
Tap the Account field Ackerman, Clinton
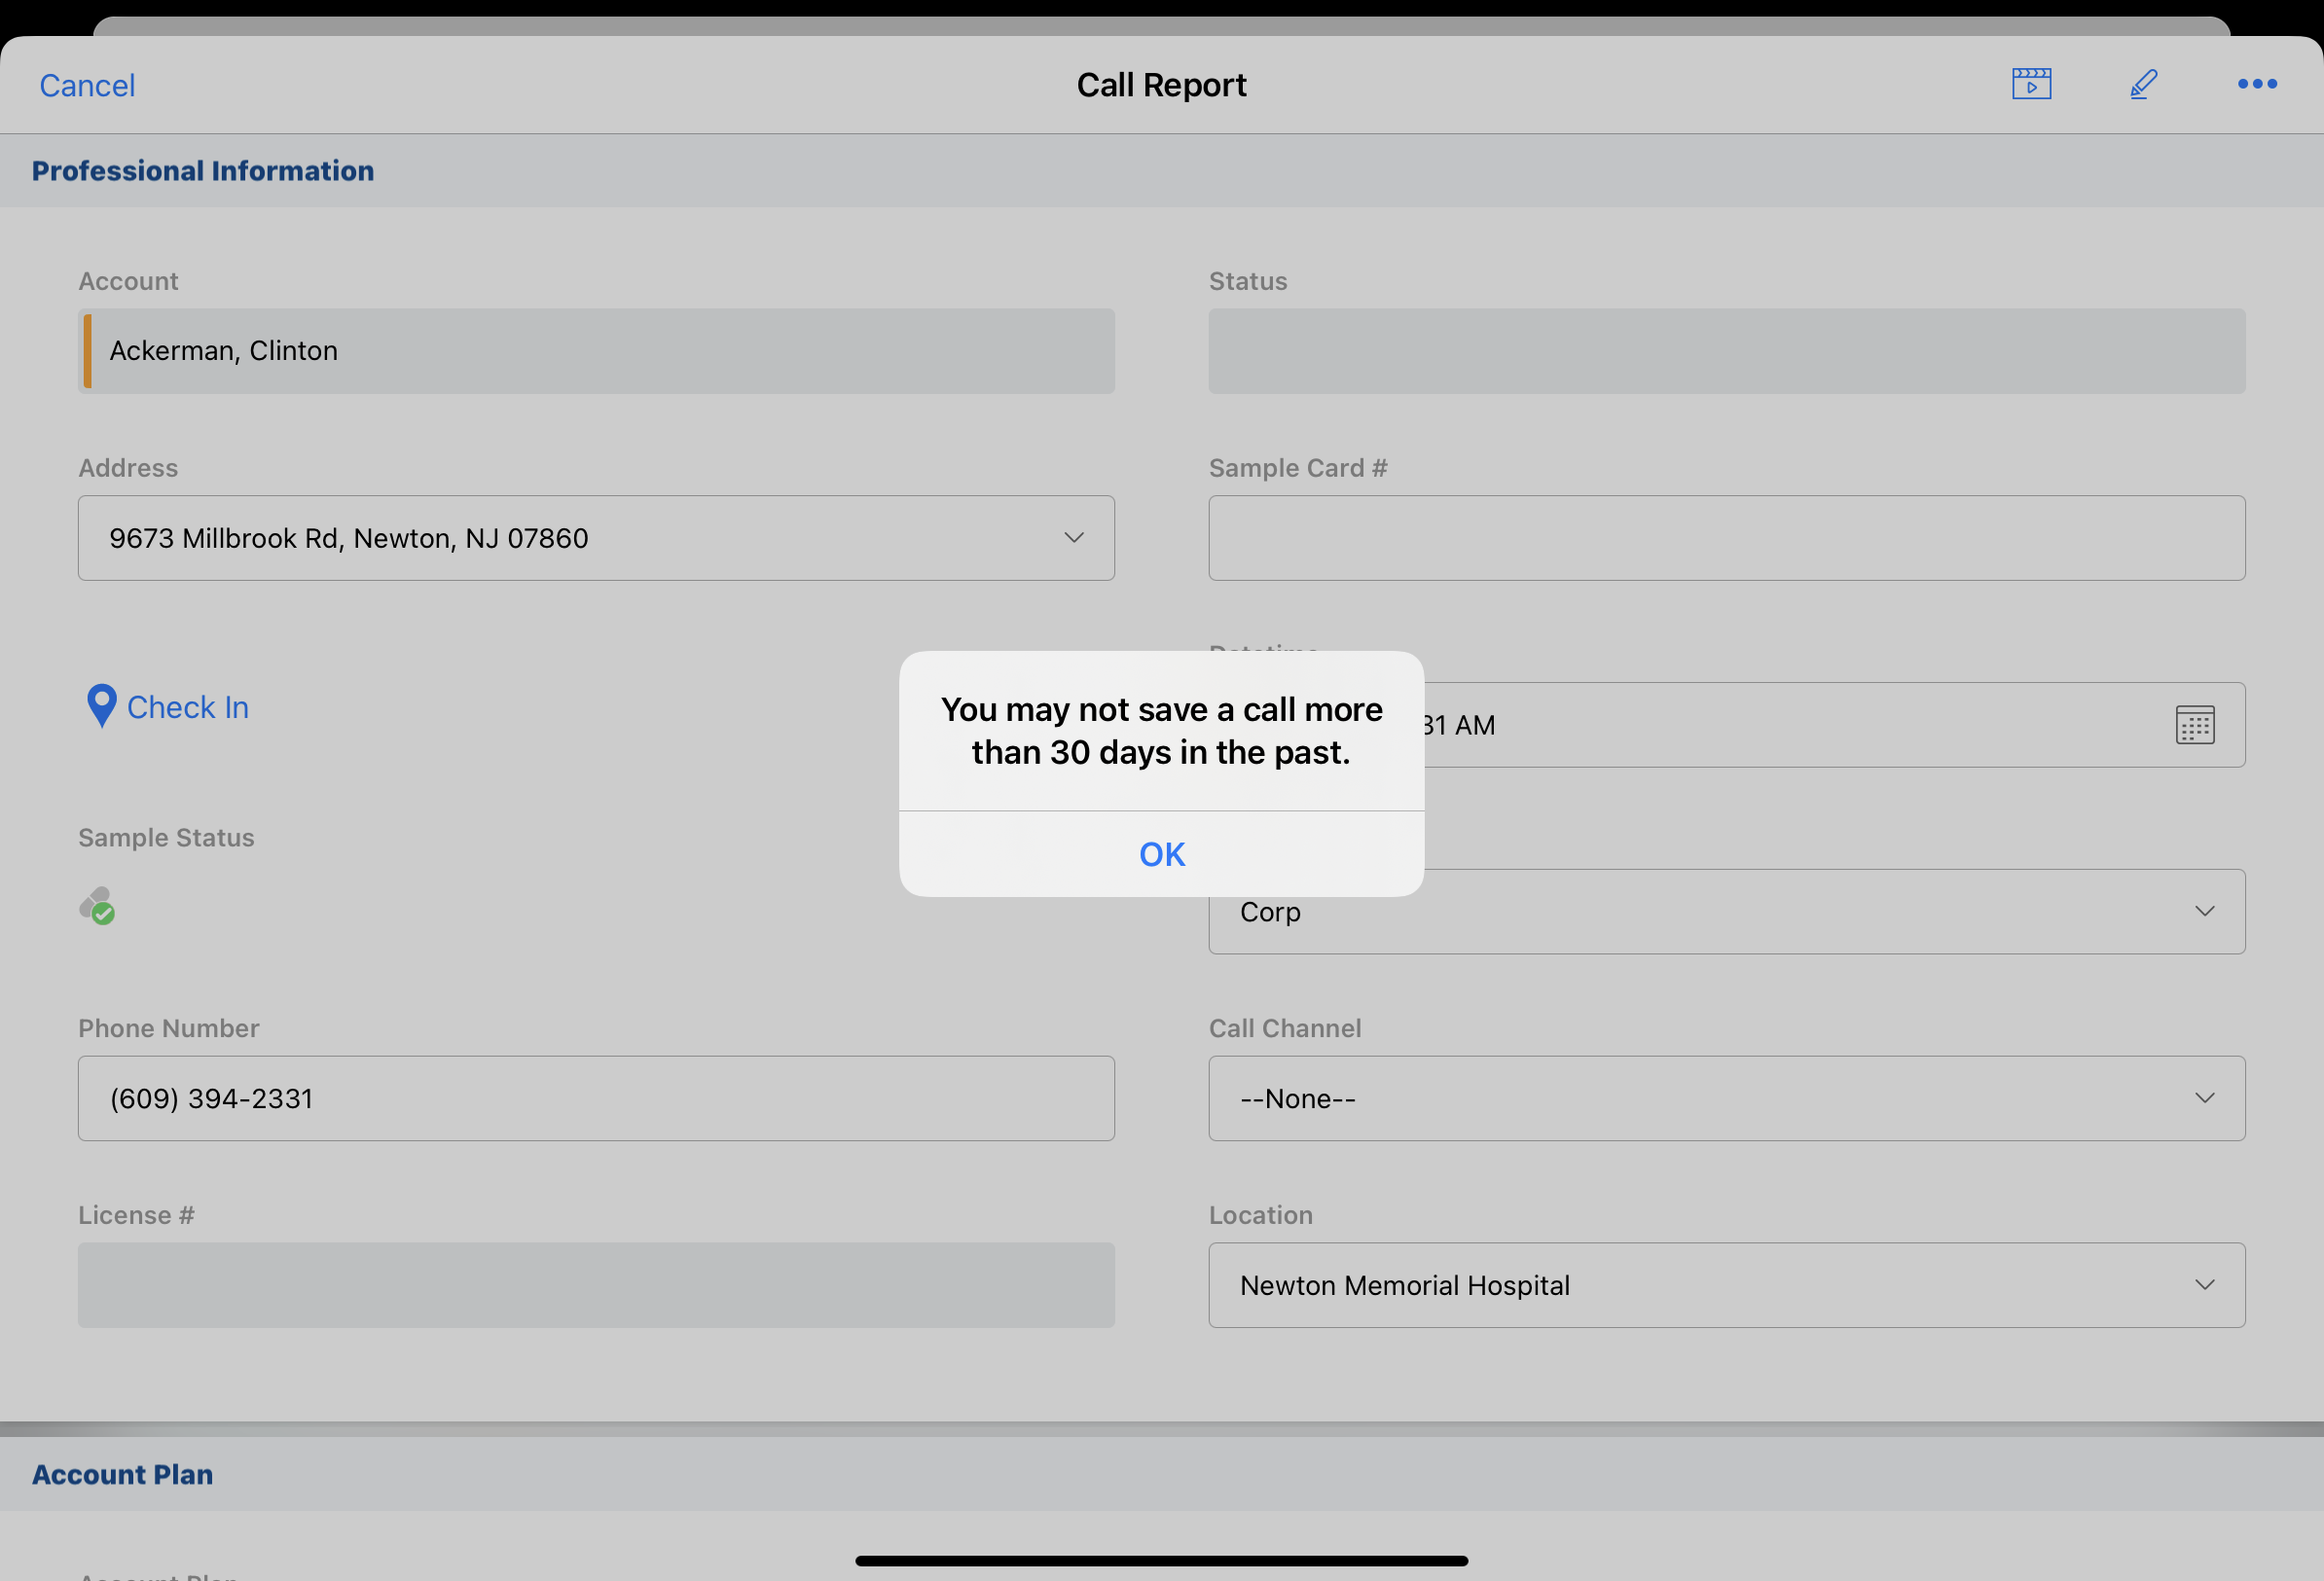(x=596, y=351)
